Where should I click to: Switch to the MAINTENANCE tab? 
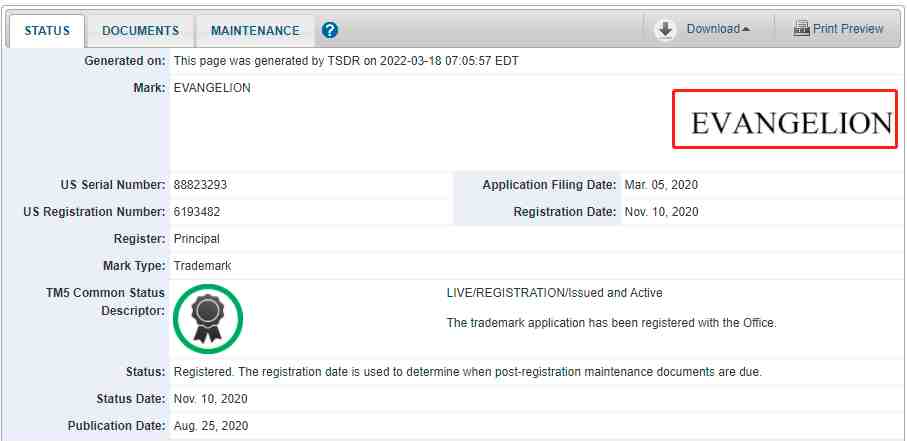[x=255, y=31]
